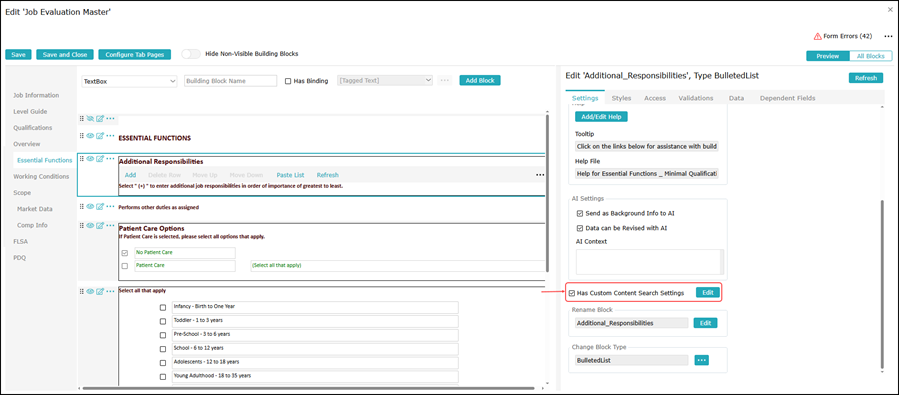Click the Building Block Name field
The image size is (899, 395).
[230, 81]
